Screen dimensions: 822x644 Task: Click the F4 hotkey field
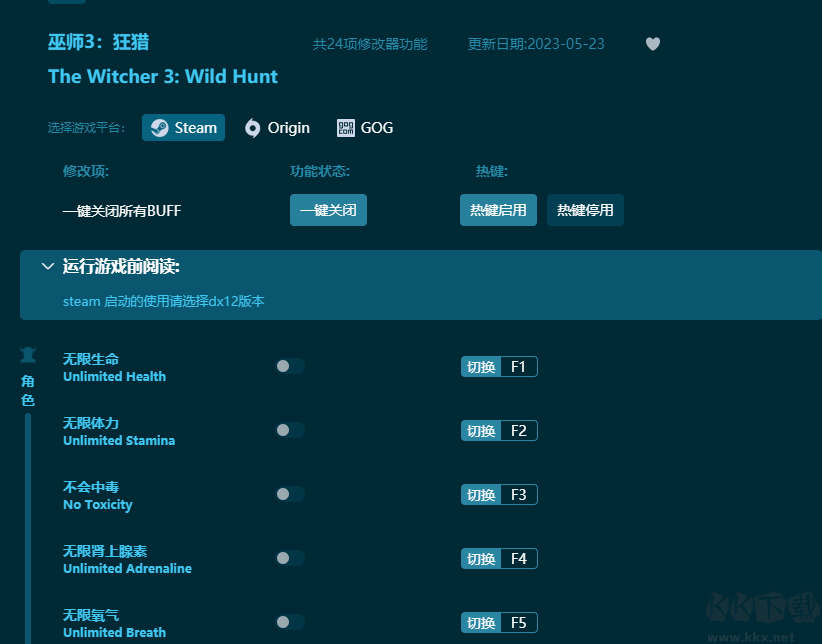[x=519, y=559]
